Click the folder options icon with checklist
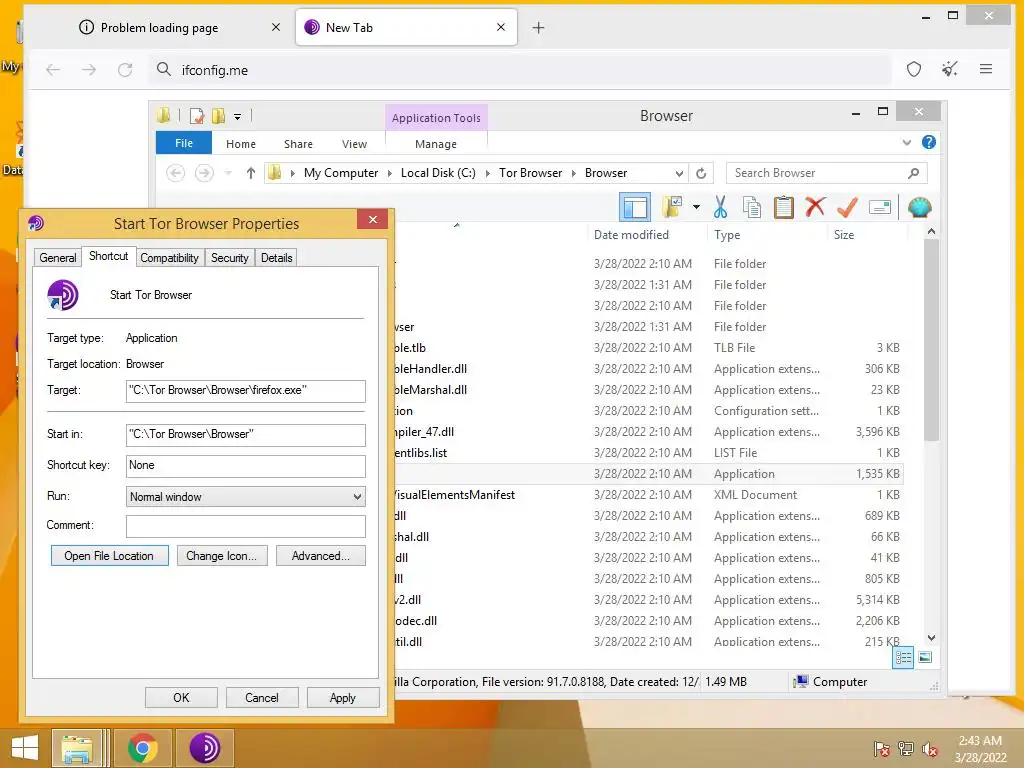Screen dimensions: 1024x768 tap(672, 208)
